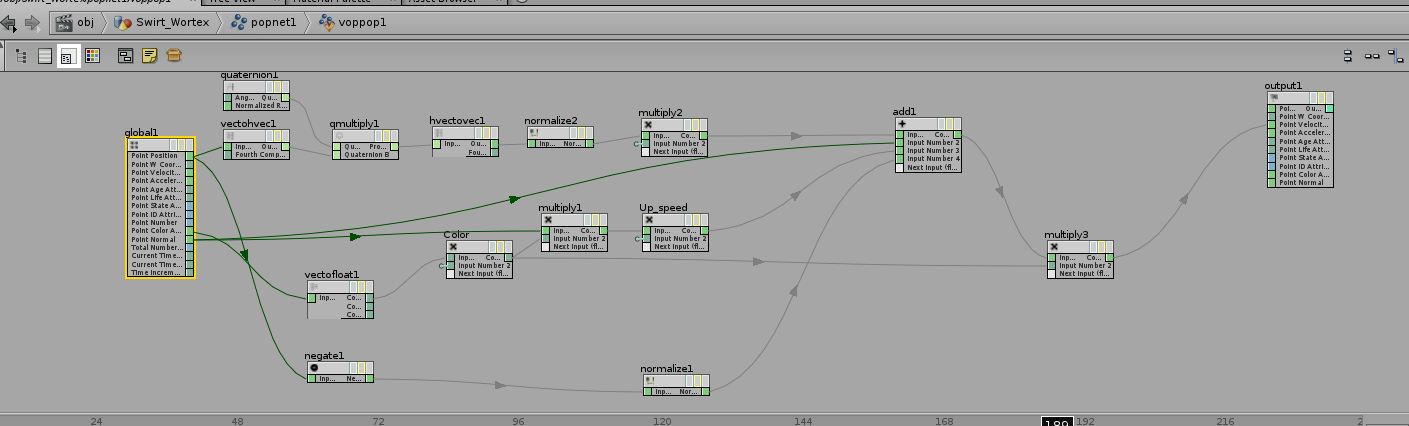The width and height of the screenshot is (1409, 426).
Task: Select the output1 node label
Action: 1283,86
